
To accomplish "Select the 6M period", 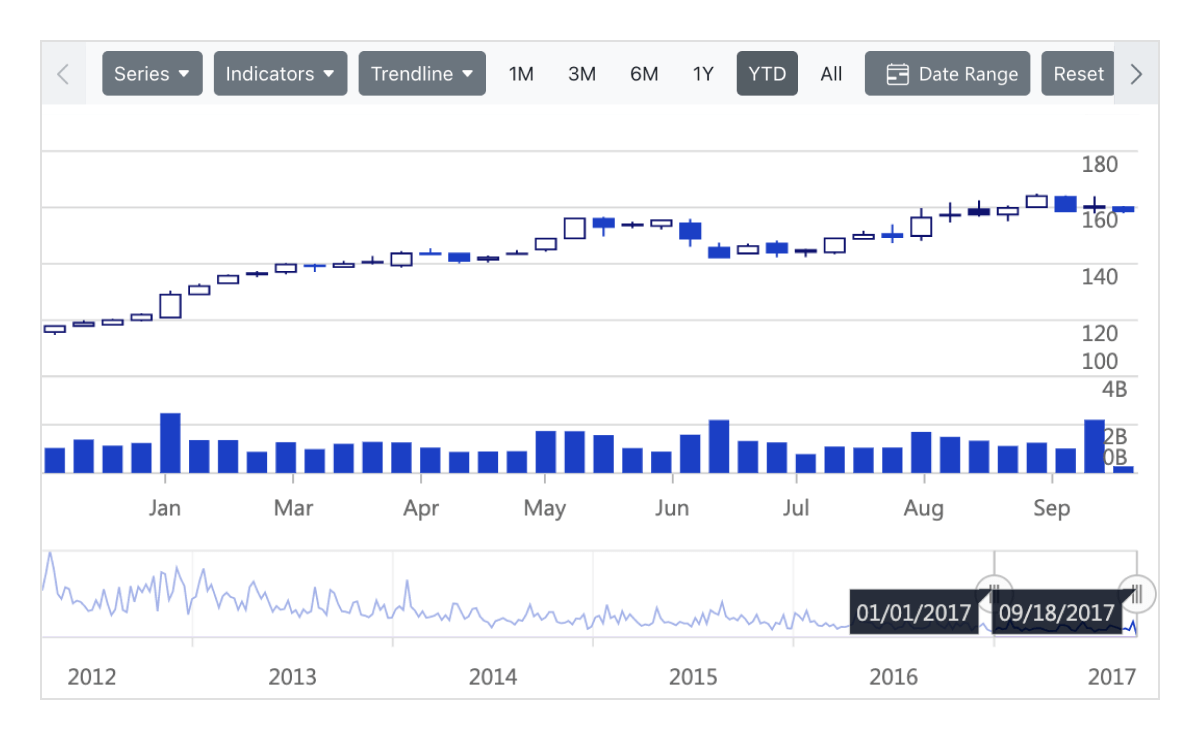I will click(644, 73).
